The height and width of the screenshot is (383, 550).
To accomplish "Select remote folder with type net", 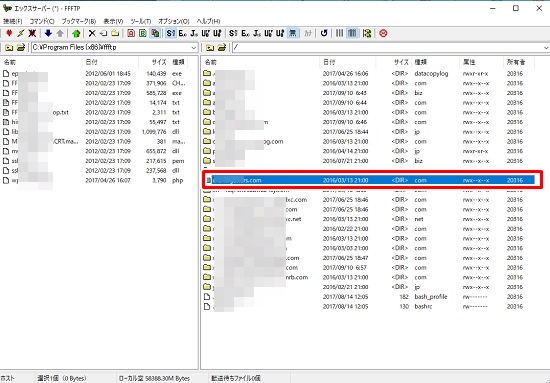I will (369, 219).
